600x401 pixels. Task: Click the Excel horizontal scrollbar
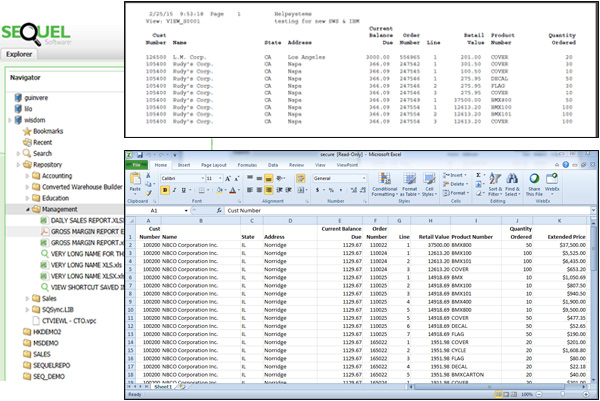(489, 387)
